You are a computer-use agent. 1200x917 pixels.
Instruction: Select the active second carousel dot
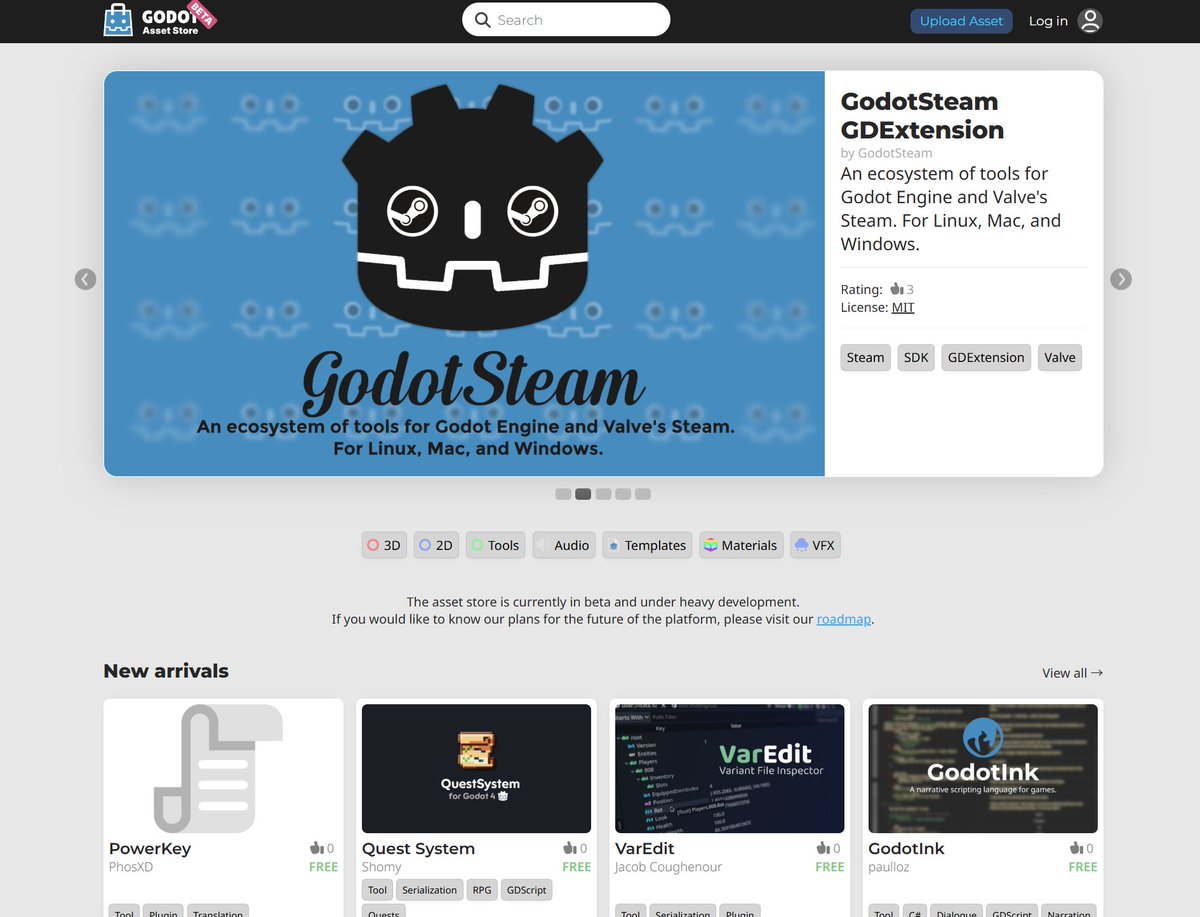coord(583,494)
